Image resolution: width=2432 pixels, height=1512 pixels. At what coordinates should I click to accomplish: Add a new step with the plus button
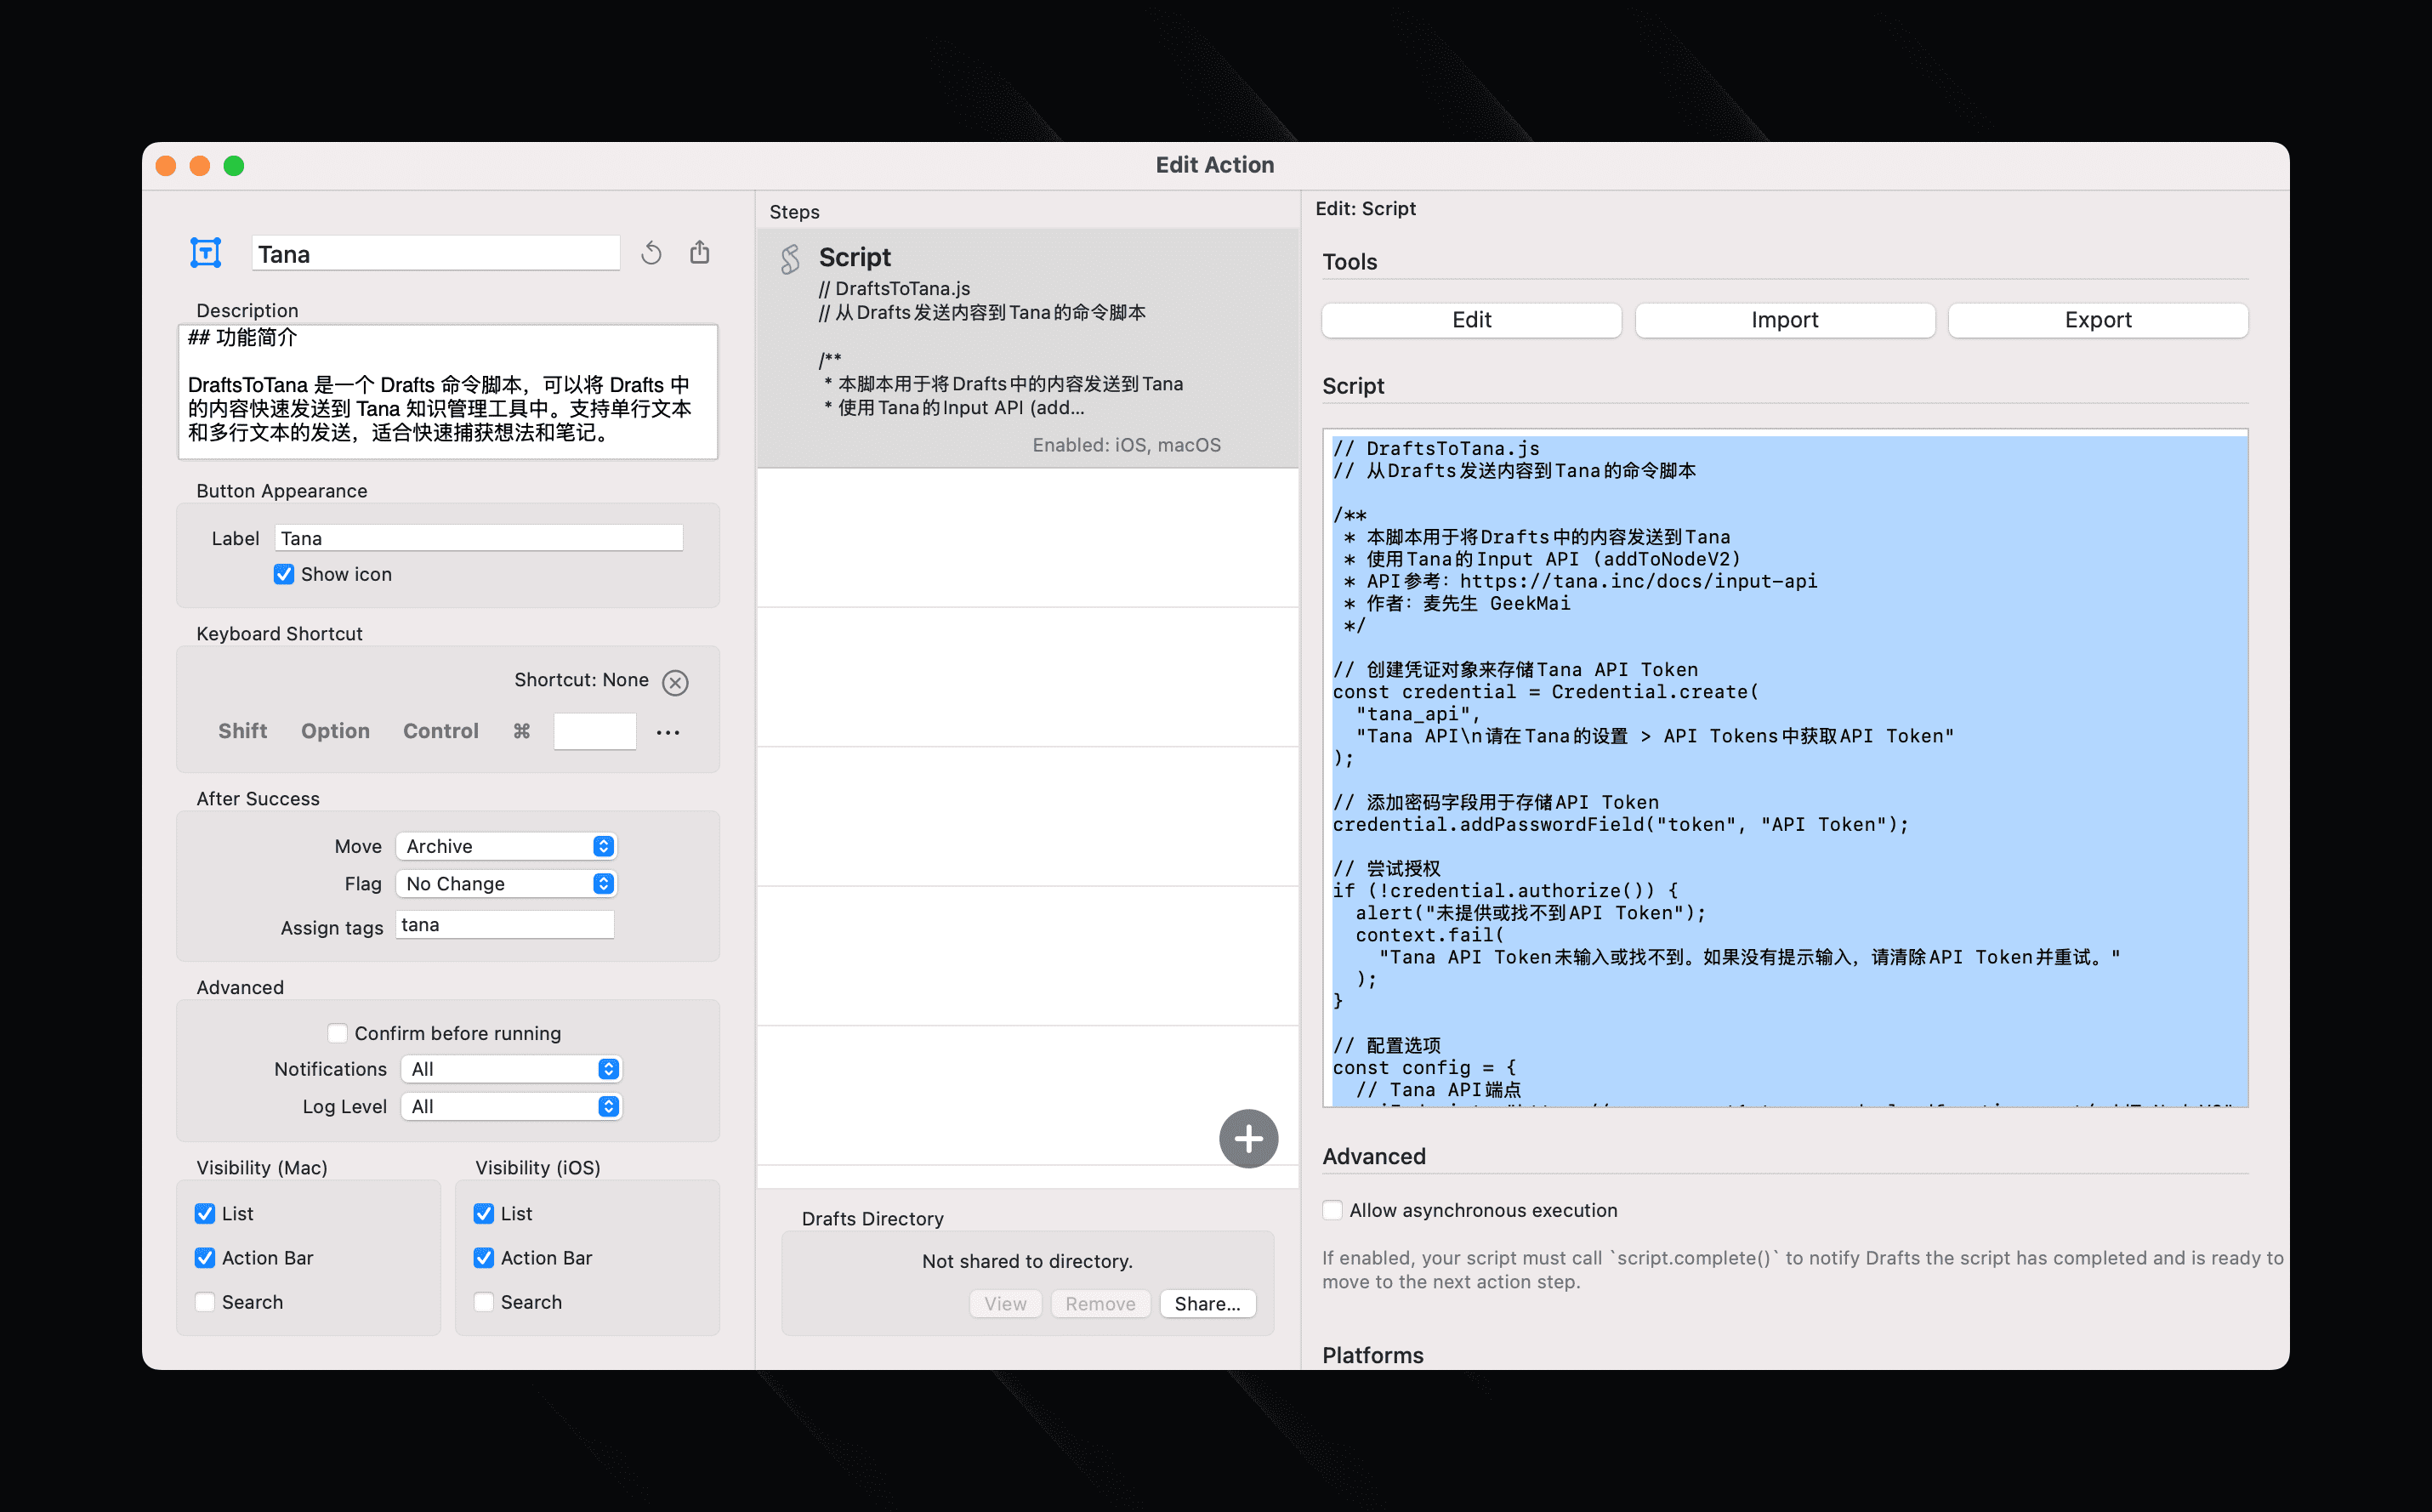(x=1248, y=1138)
